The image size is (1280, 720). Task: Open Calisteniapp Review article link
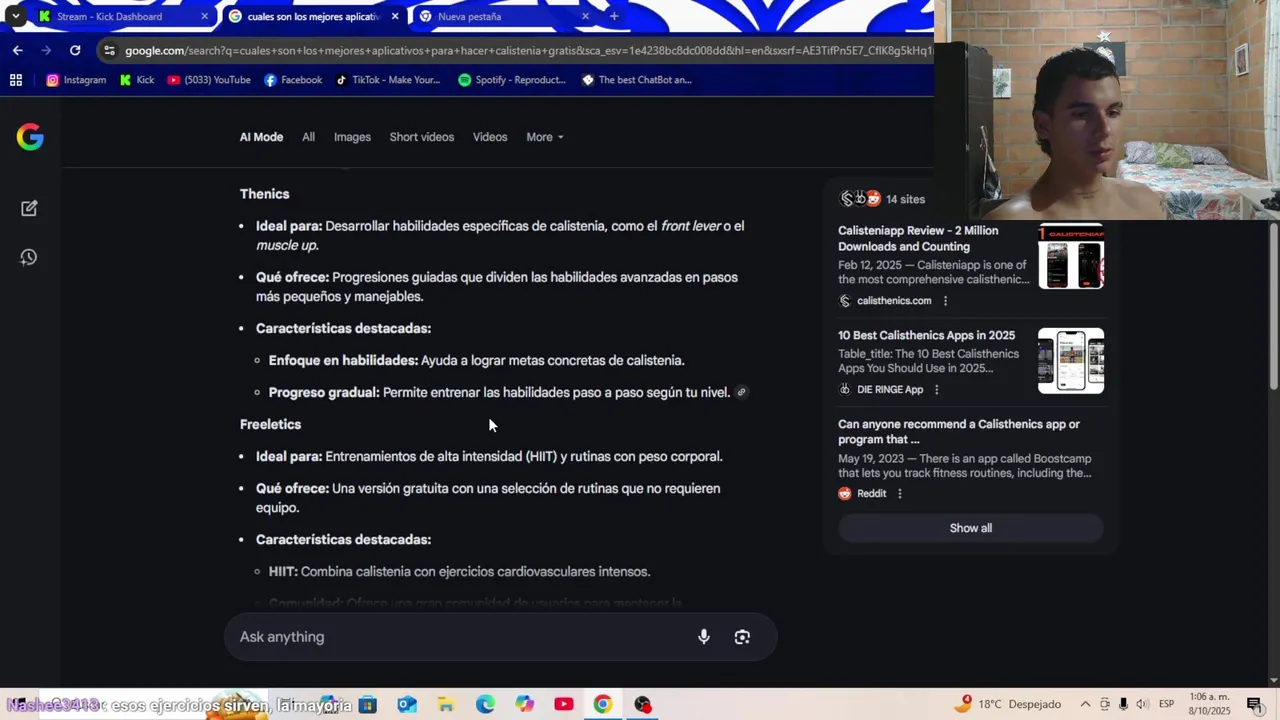coord(918,238)
